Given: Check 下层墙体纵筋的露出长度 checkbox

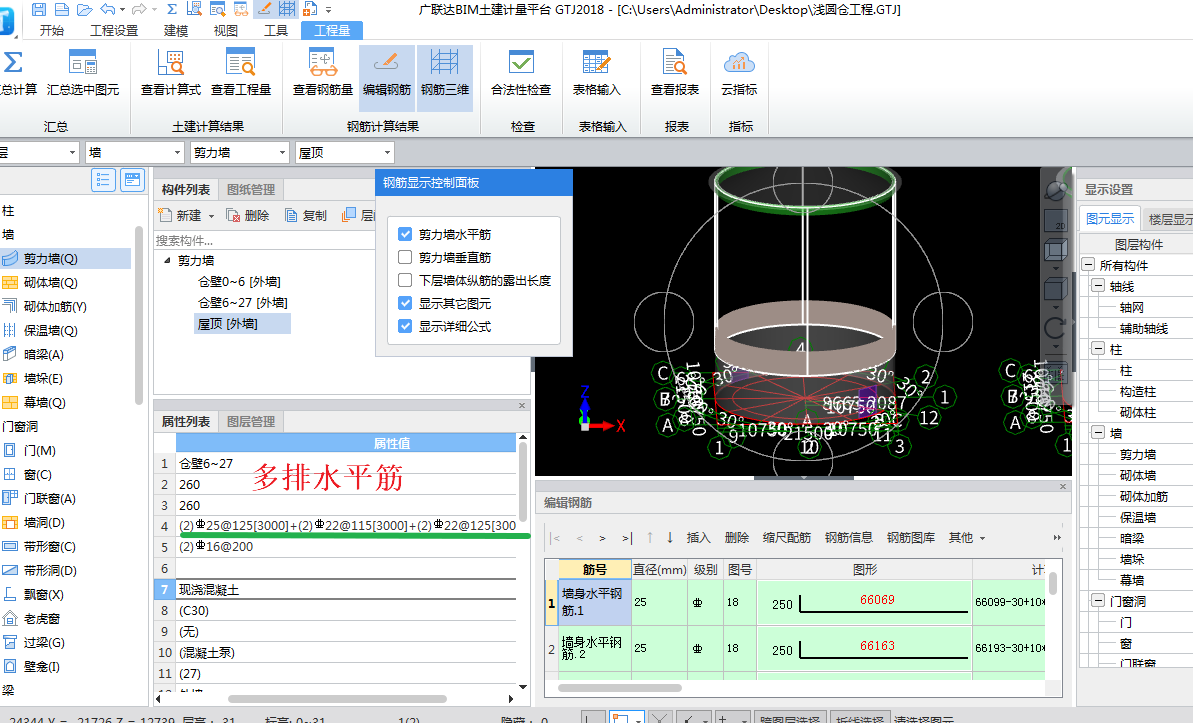Looking at the screenshot, I should pyautogui.click(x=405, y=280).
